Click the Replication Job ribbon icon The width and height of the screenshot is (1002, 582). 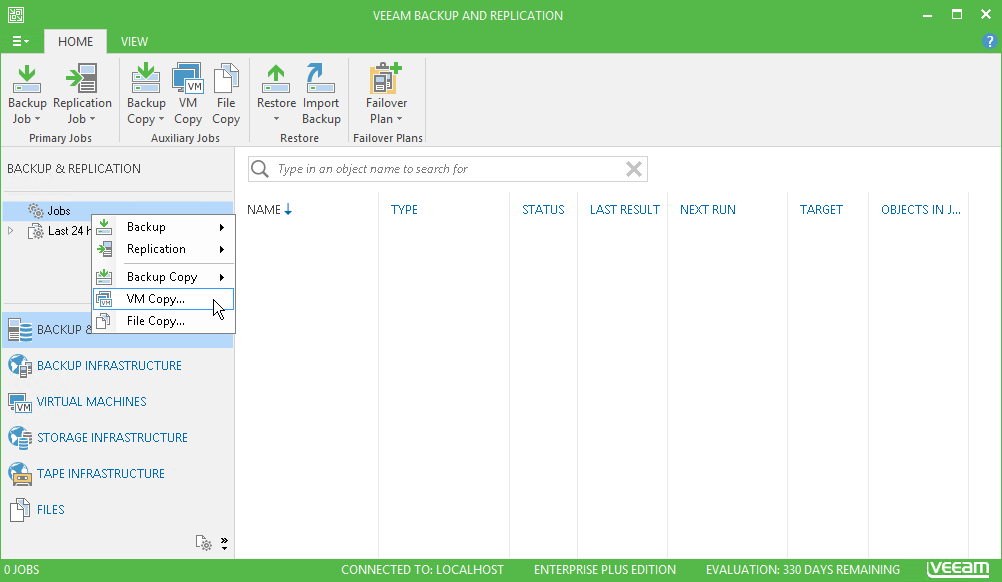[82, 79]
